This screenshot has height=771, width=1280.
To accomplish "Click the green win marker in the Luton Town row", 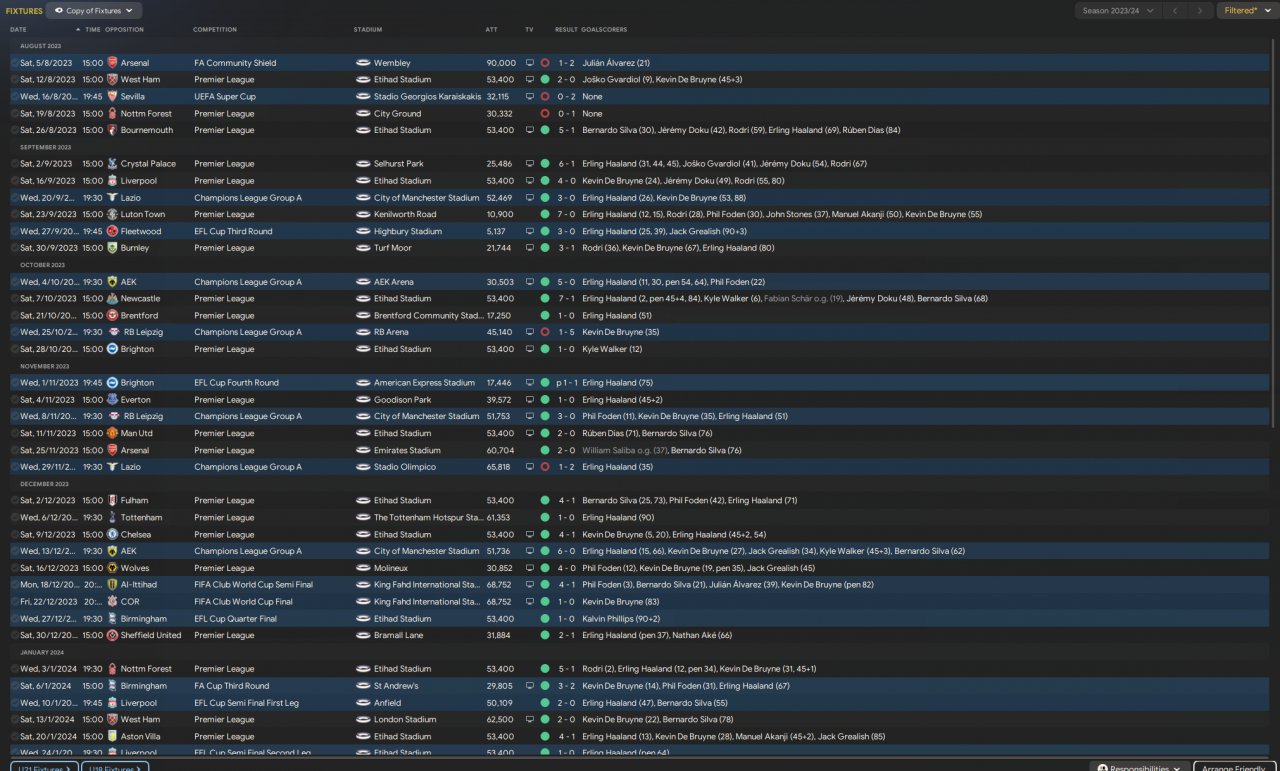I will click(545, 214).
